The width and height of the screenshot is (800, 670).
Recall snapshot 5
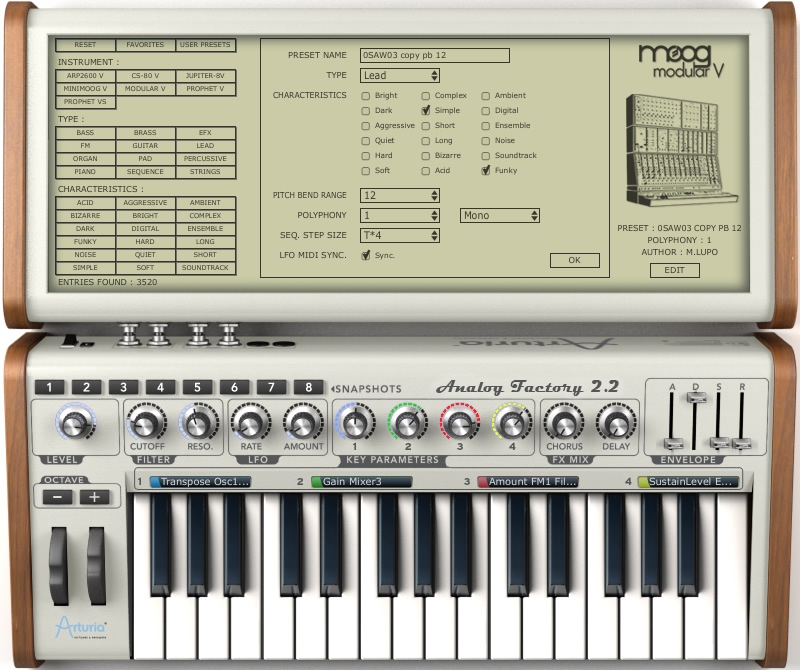pos(197,387)
